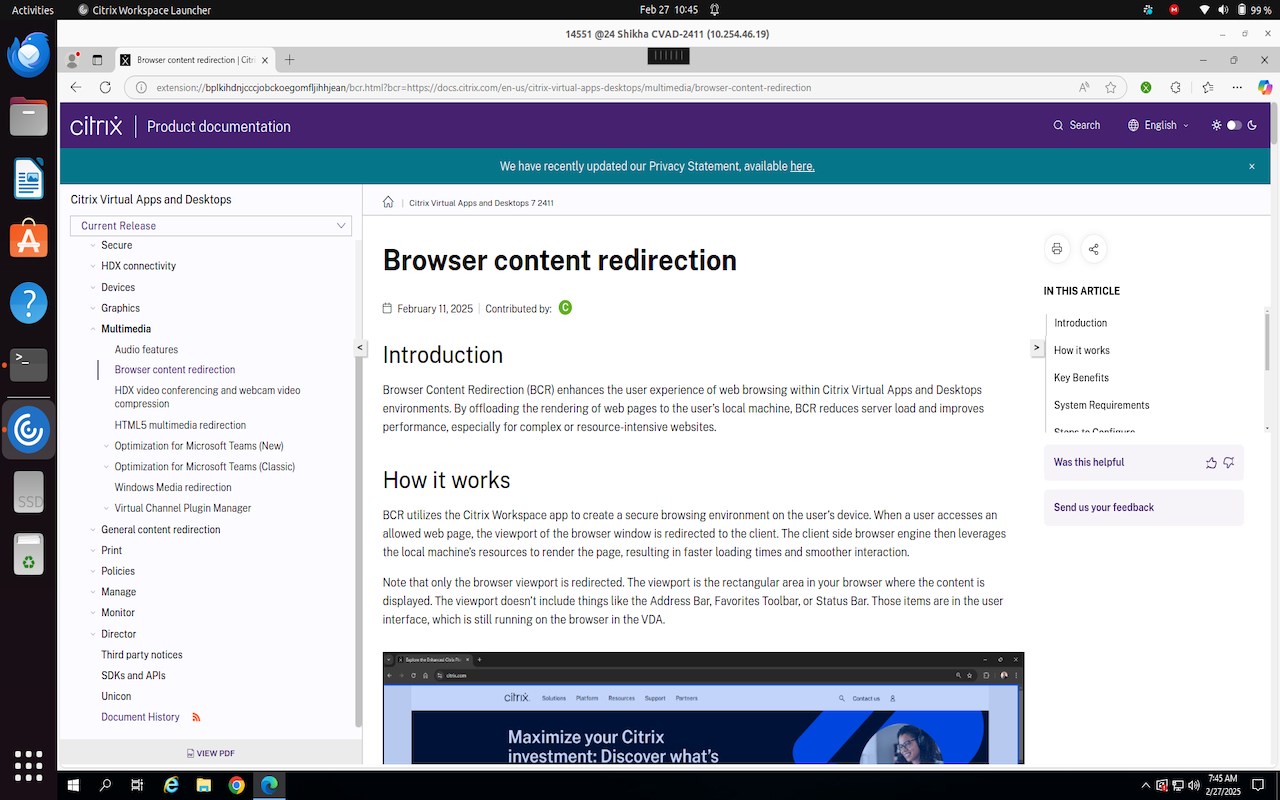The image size is (1280, 800).
Task: Open the Privacy Statement 'here' link
Action: pos(802,166)
